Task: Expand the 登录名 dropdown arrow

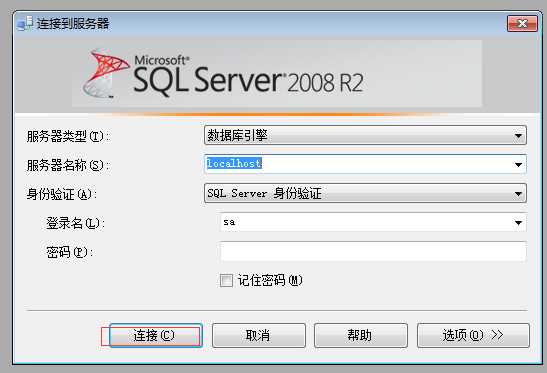Action: (518, 223)
